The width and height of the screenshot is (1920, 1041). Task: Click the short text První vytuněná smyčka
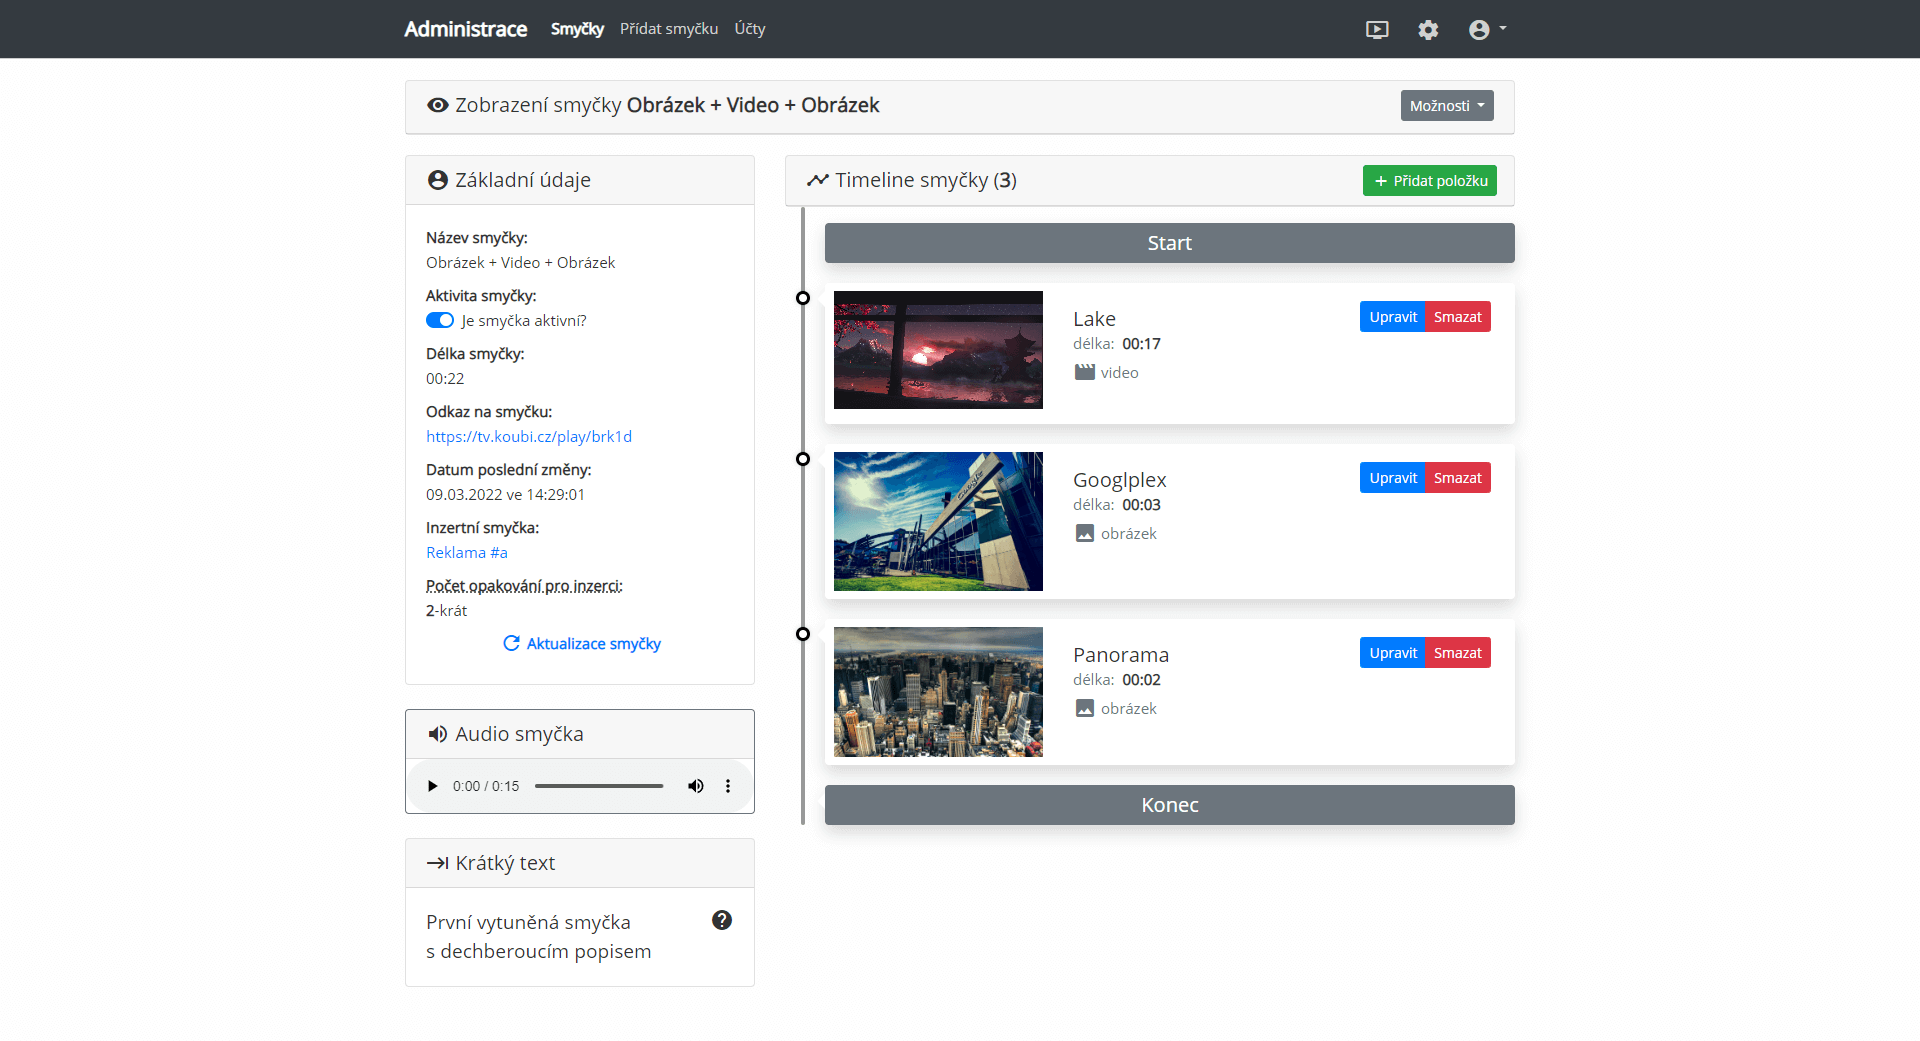528,922
